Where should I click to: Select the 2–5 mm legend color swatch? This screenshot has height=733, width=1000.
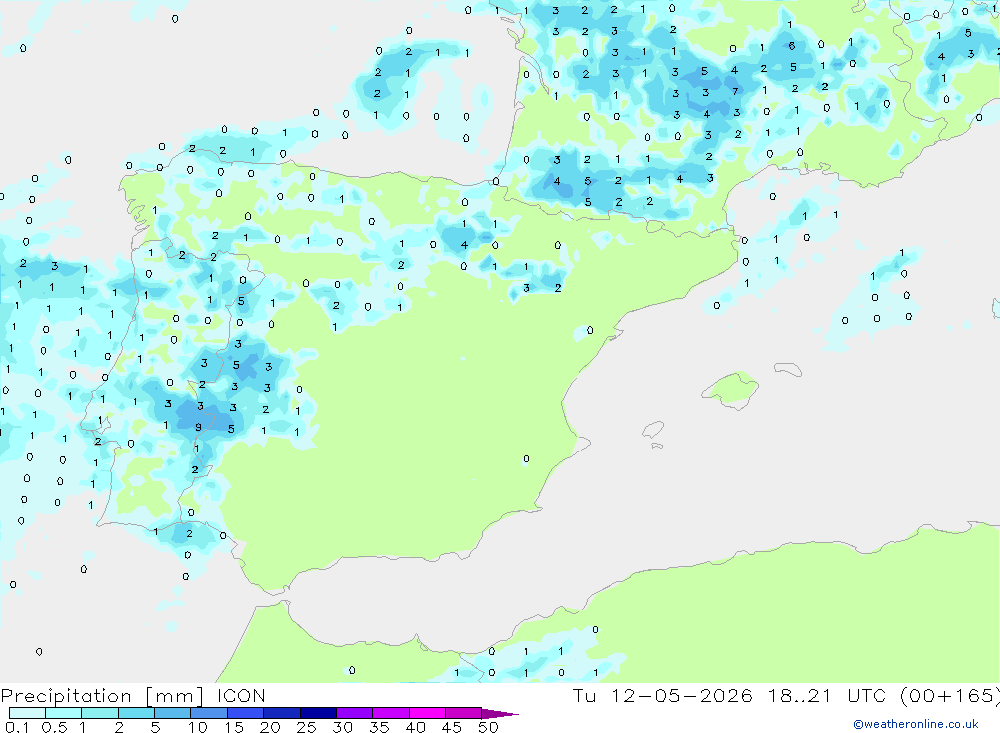[x=136, y=713]
